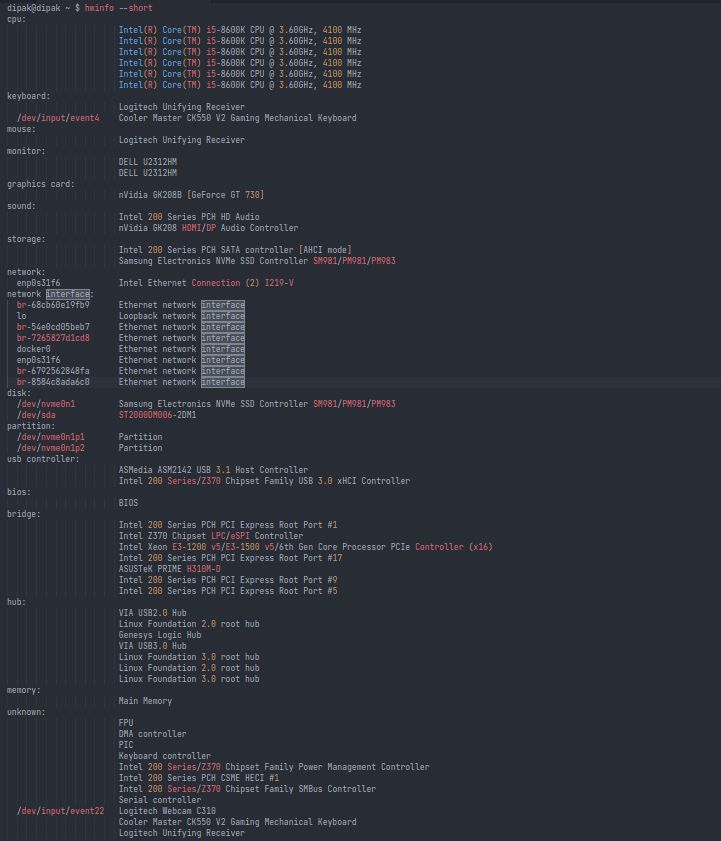Click 'Intel Ethernet Connection (2) I219-V' line
This screenshot has height=841, width=721.
(206, 283)
